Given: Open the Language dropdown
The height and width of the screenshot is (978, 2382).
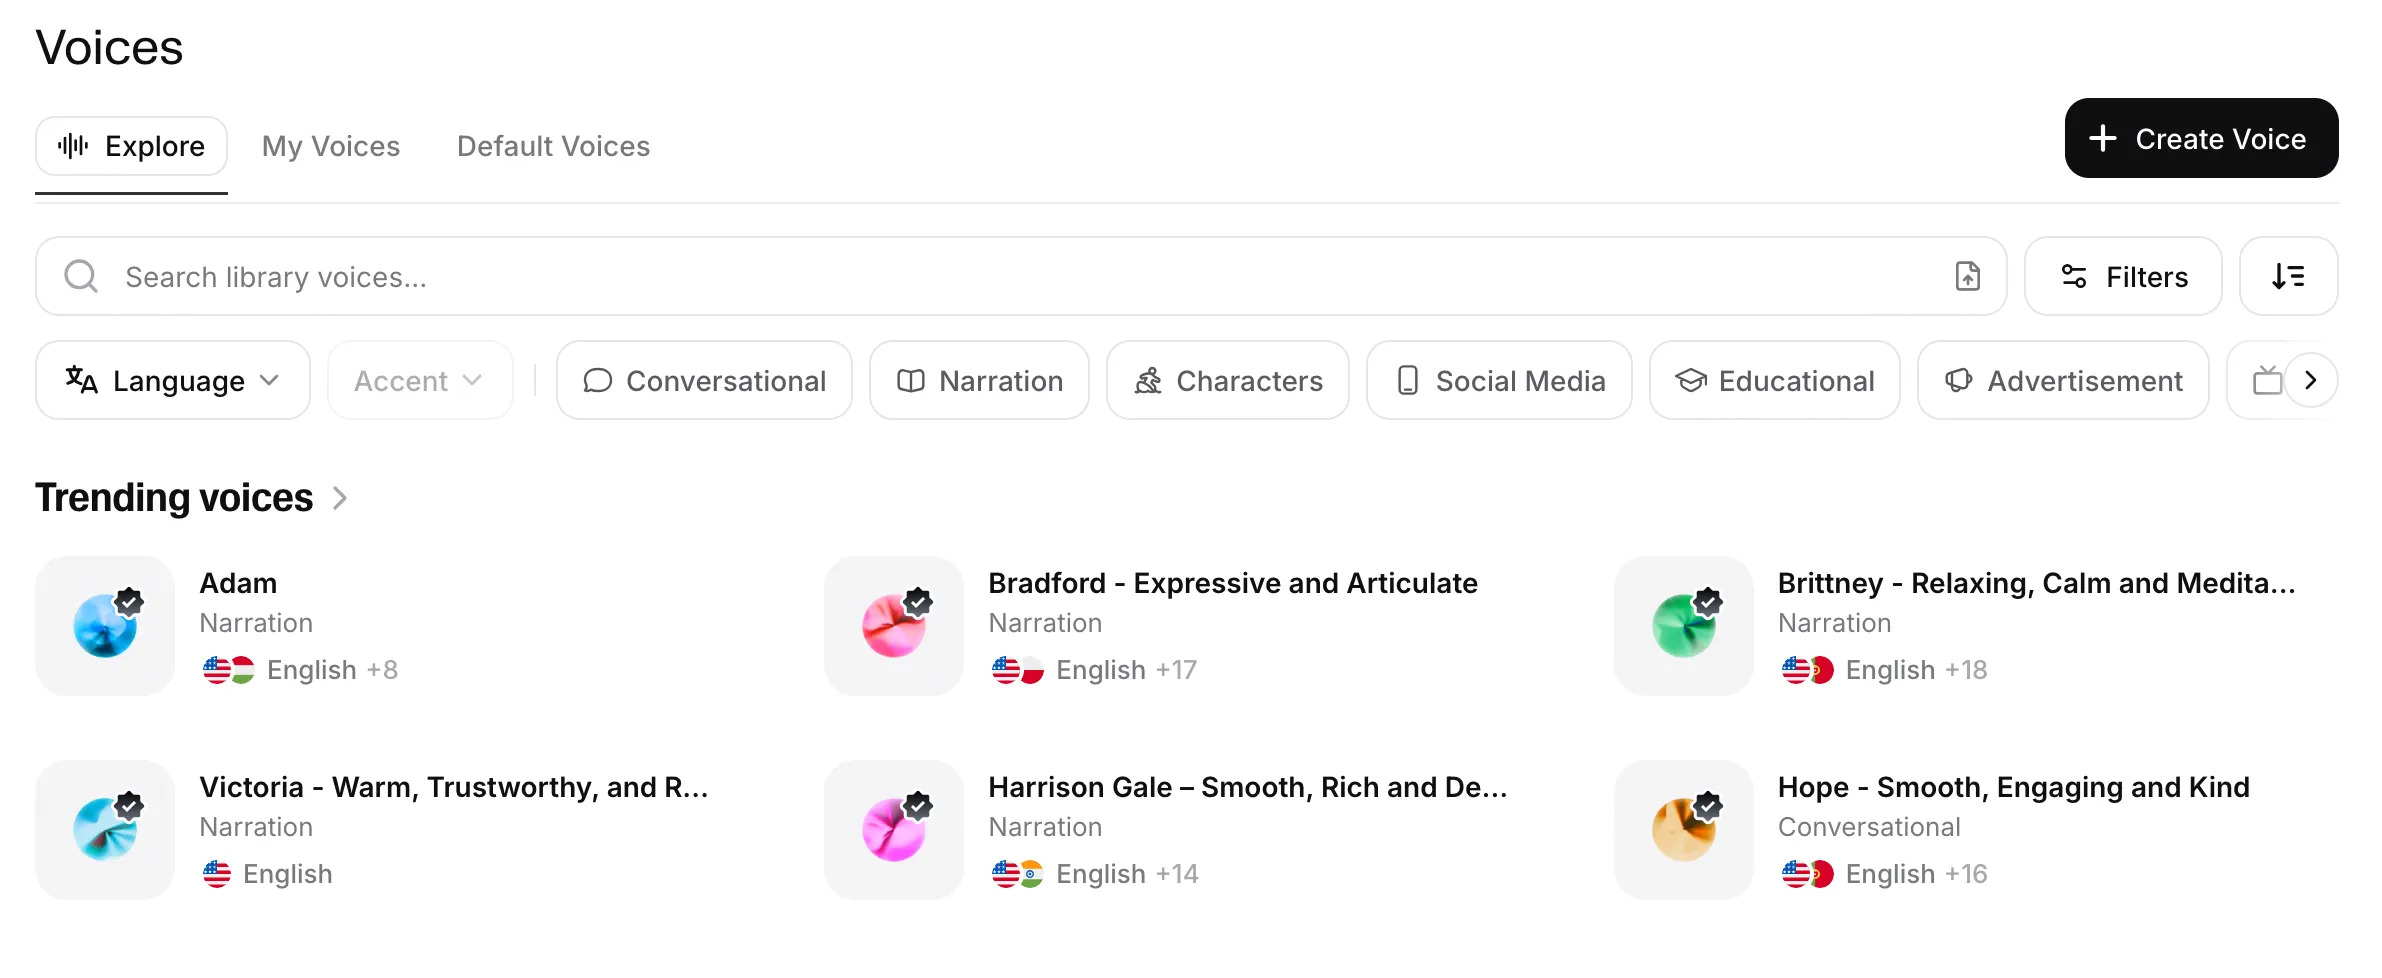Looking at the screenshot, I should 172,381.
